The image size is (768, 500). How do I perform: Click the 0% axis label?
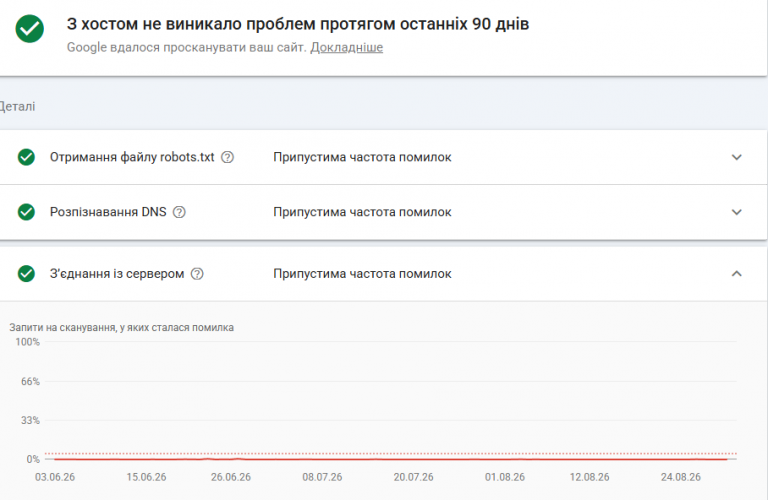pyautogui.click(x=33, y=459)
